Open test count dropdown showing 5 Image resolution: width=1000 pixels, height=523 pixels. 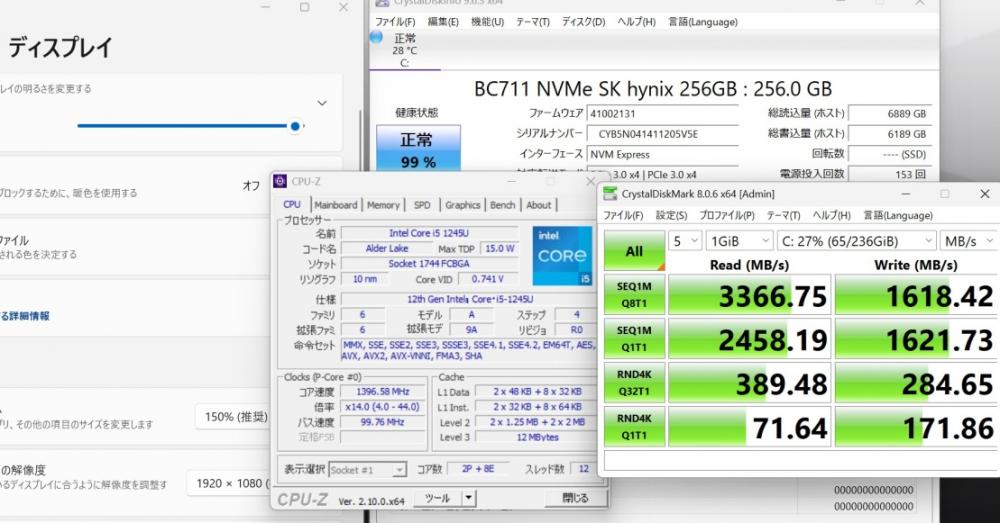click(685, 241)
